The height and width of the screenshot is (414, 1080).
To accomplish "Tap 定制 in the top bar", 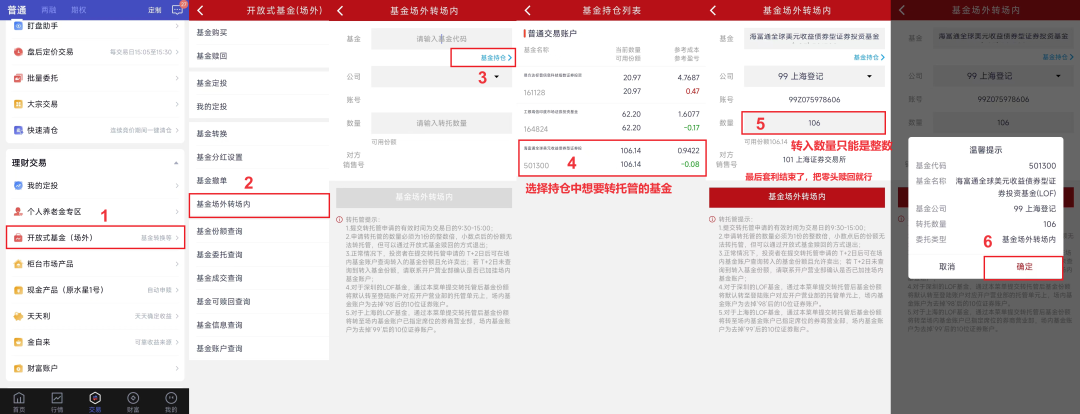I will coord(155,10).
